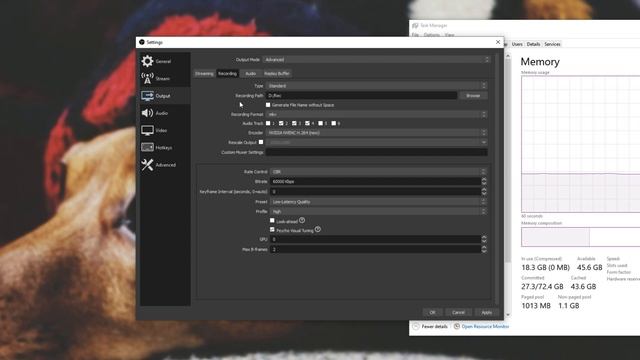Click Fewer details in Task Manager
This screenshot has width=640, height=360.
[x=434, y=327]
